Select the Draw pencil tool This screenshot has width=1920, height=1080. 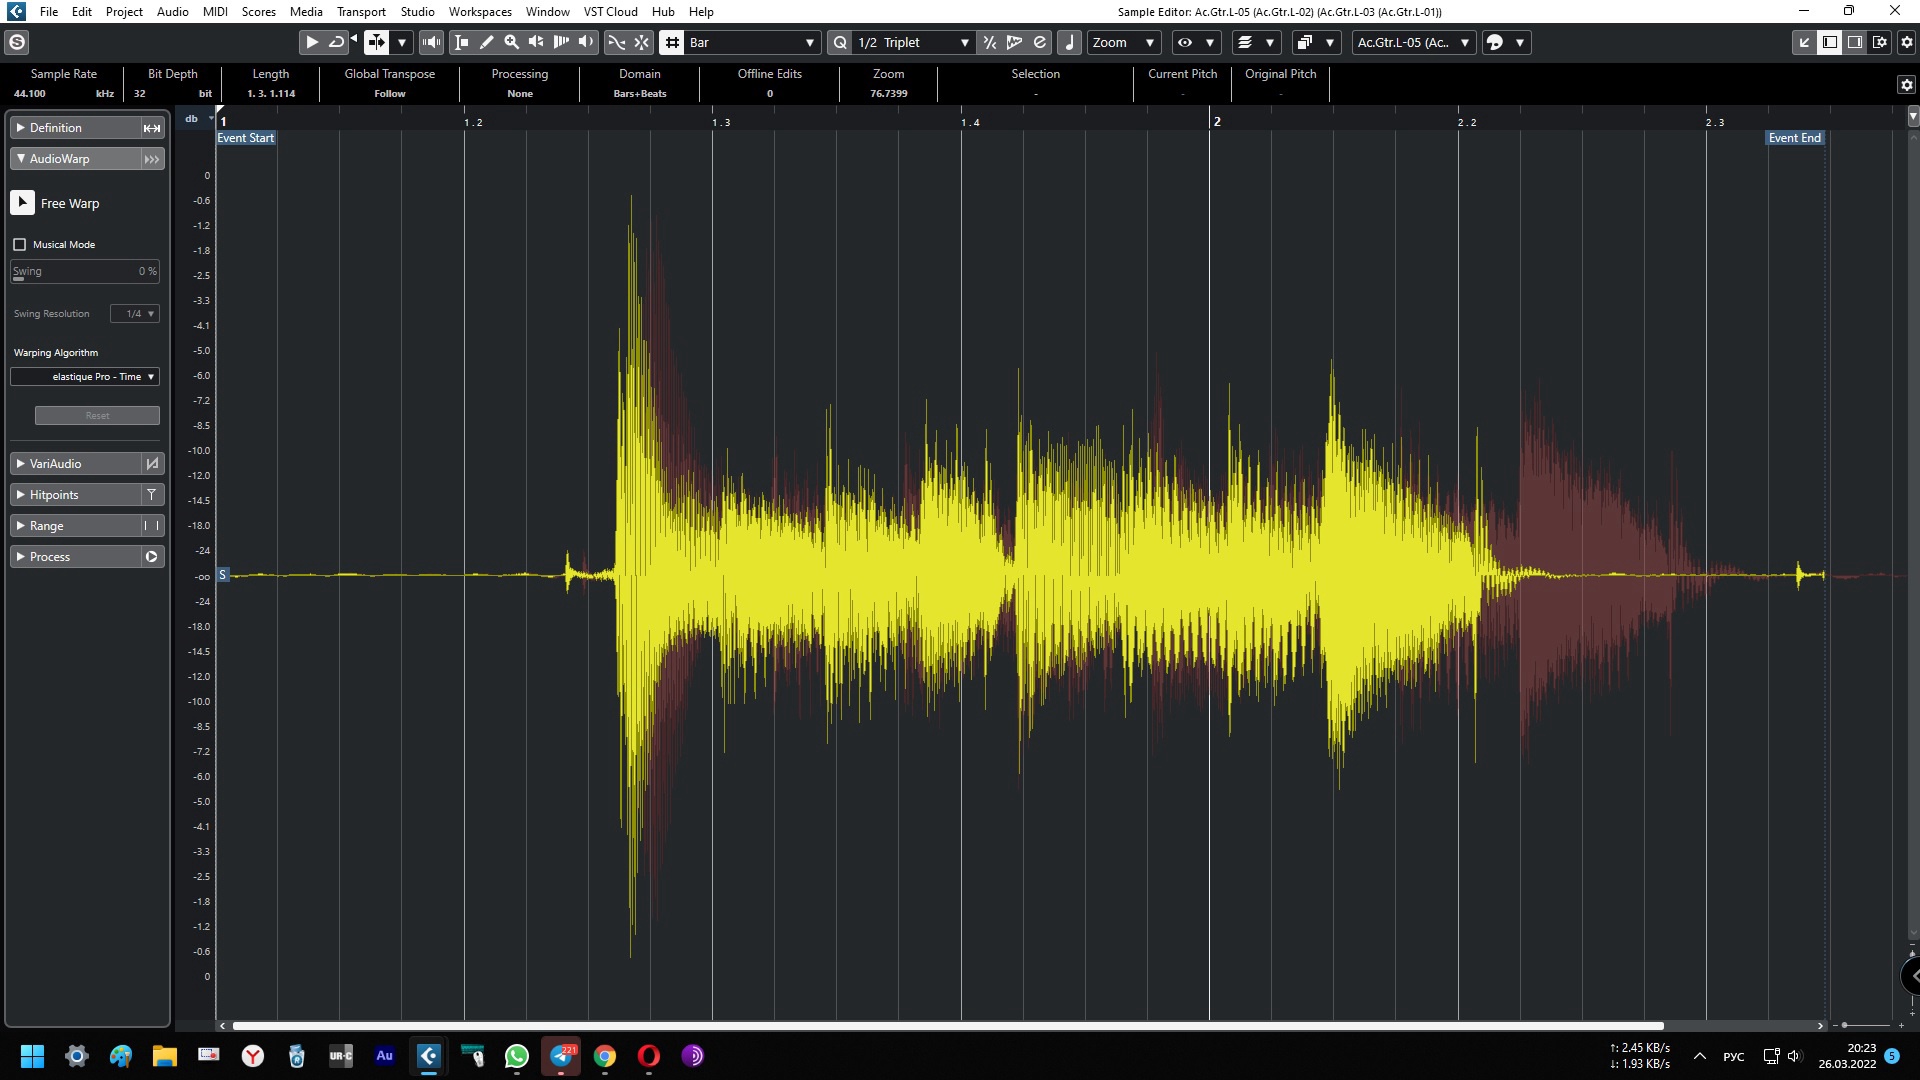tap(487, 42)
